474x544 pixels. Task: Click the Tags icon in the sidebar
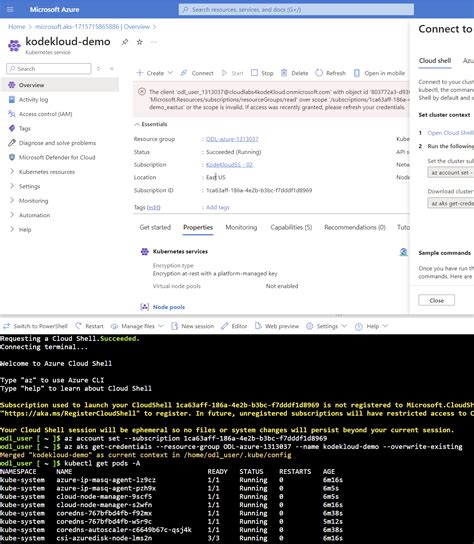pos(12,128)
